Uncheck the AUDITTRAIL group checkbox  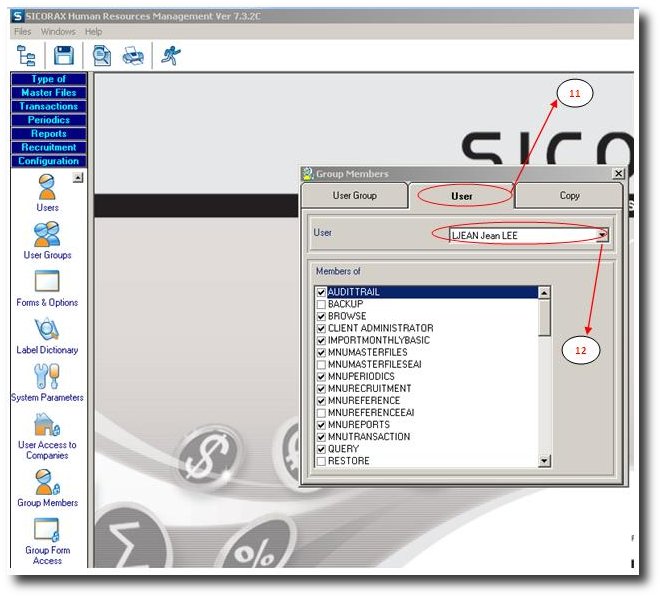pos(321,292)
